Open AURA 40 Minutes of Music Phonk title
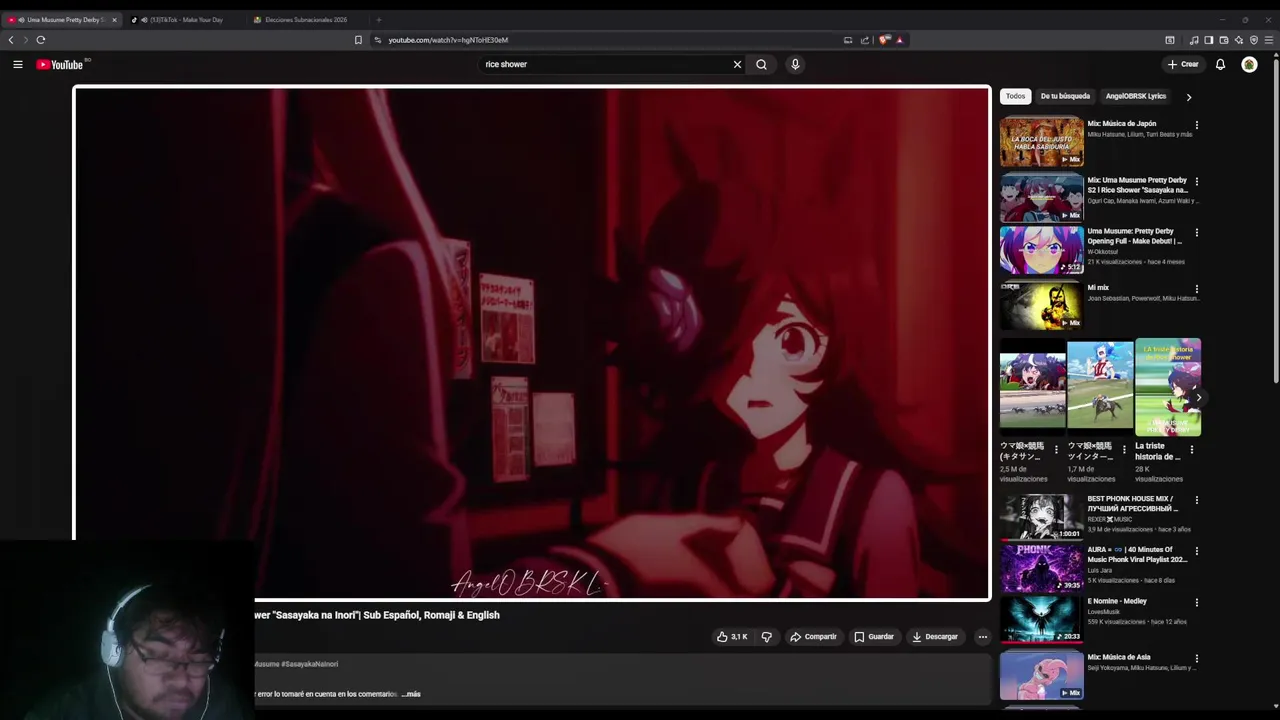 1137,555
